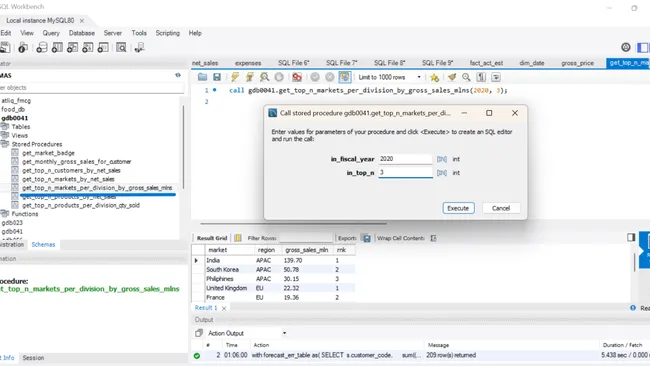Click the in_fiscal_year input field
650x366 pixels.
405,159
